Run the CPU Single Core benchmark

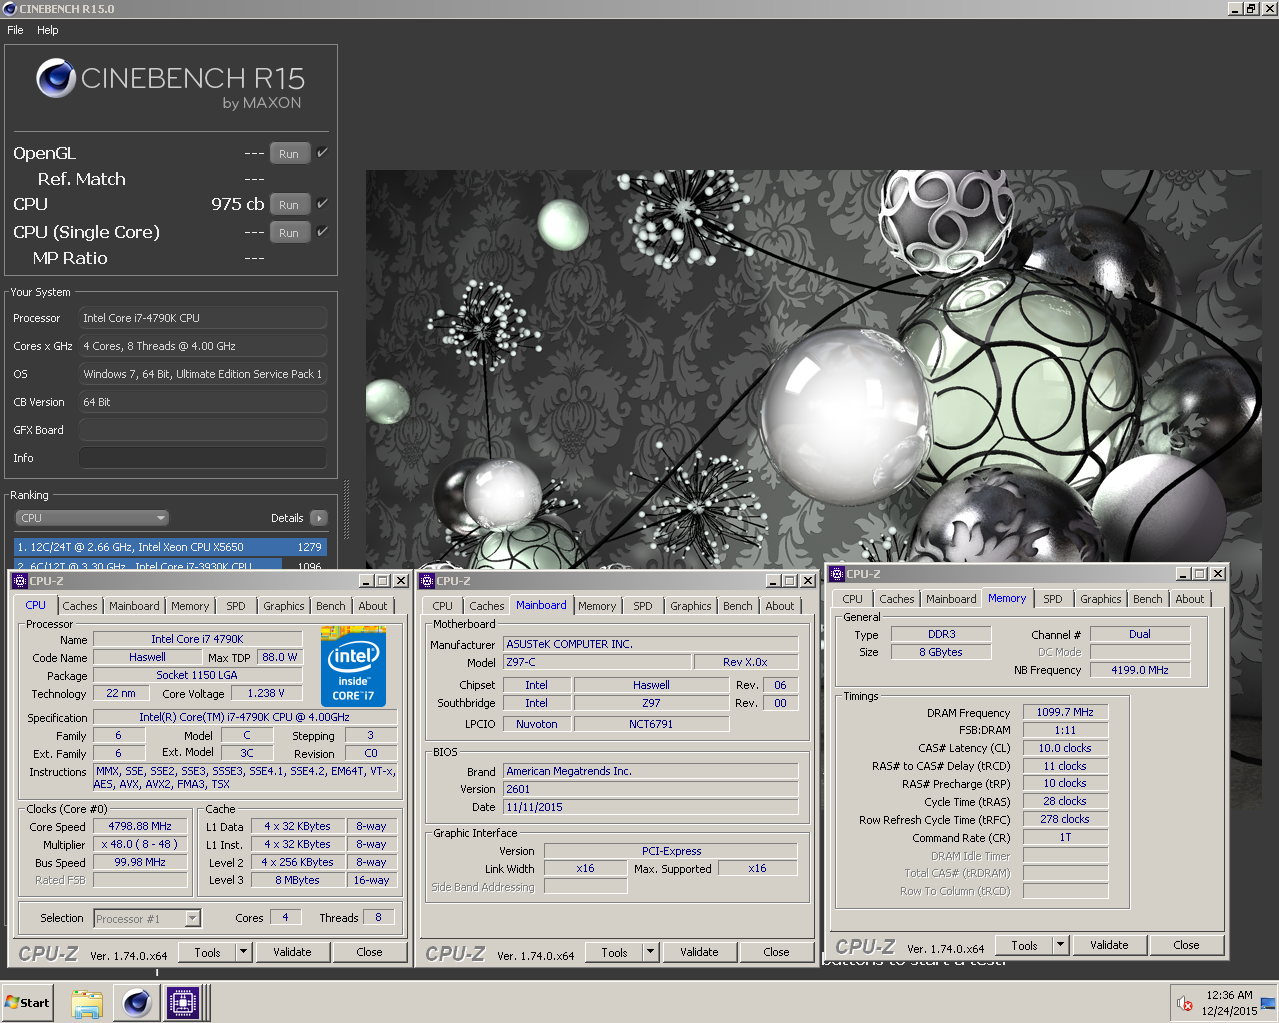click(289, 232)
